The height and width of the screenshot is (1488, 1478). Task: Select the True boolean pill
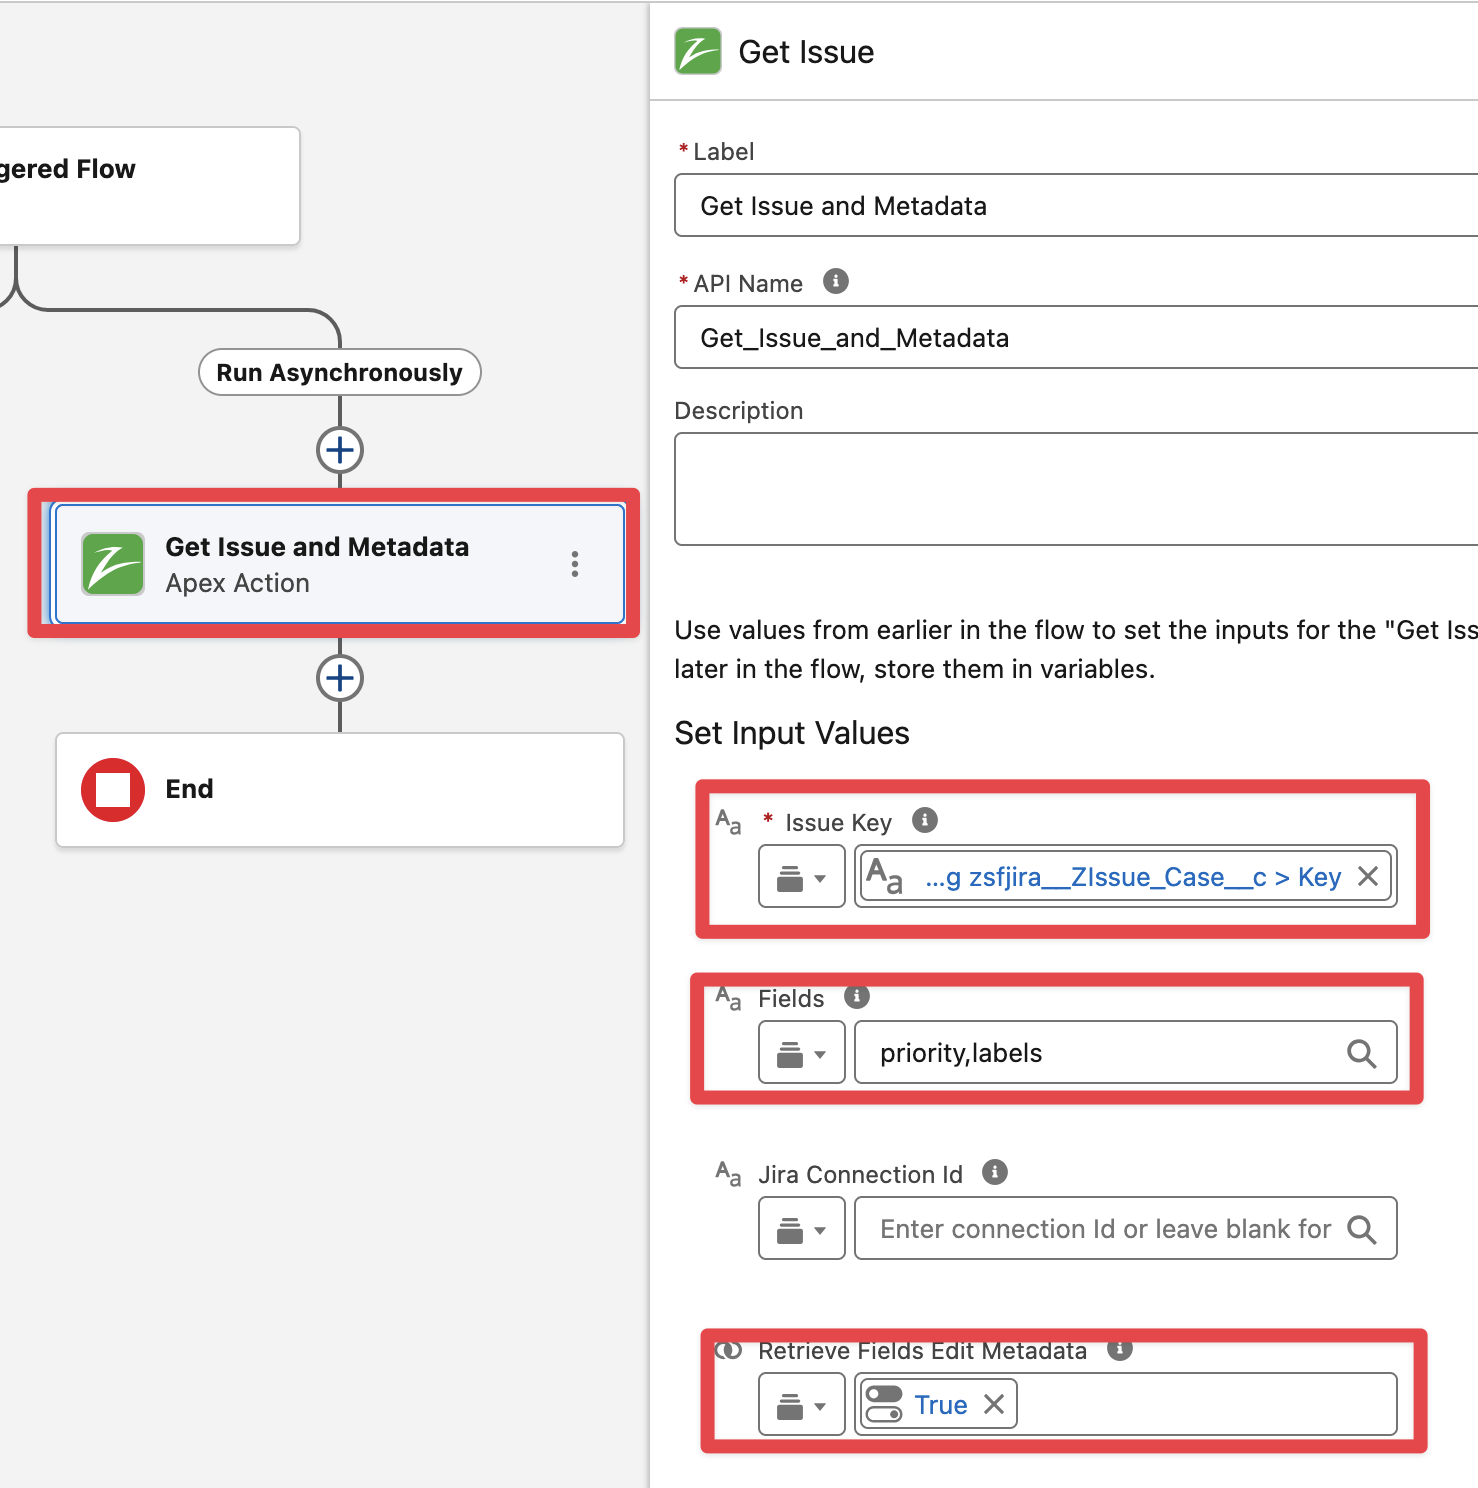point(938,1404)
